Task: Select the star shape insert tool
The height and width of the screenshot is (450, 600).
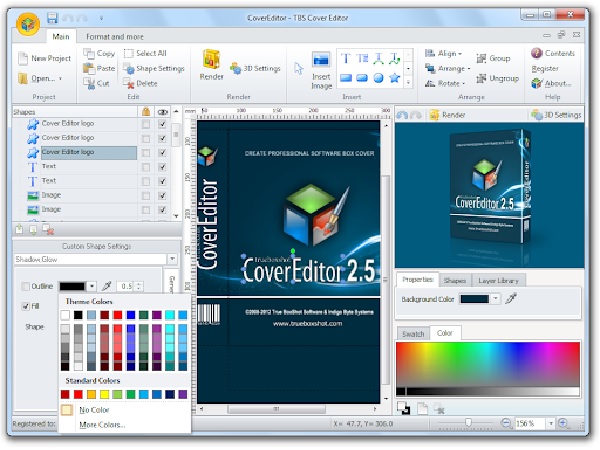Action: (x=394, y=78)
